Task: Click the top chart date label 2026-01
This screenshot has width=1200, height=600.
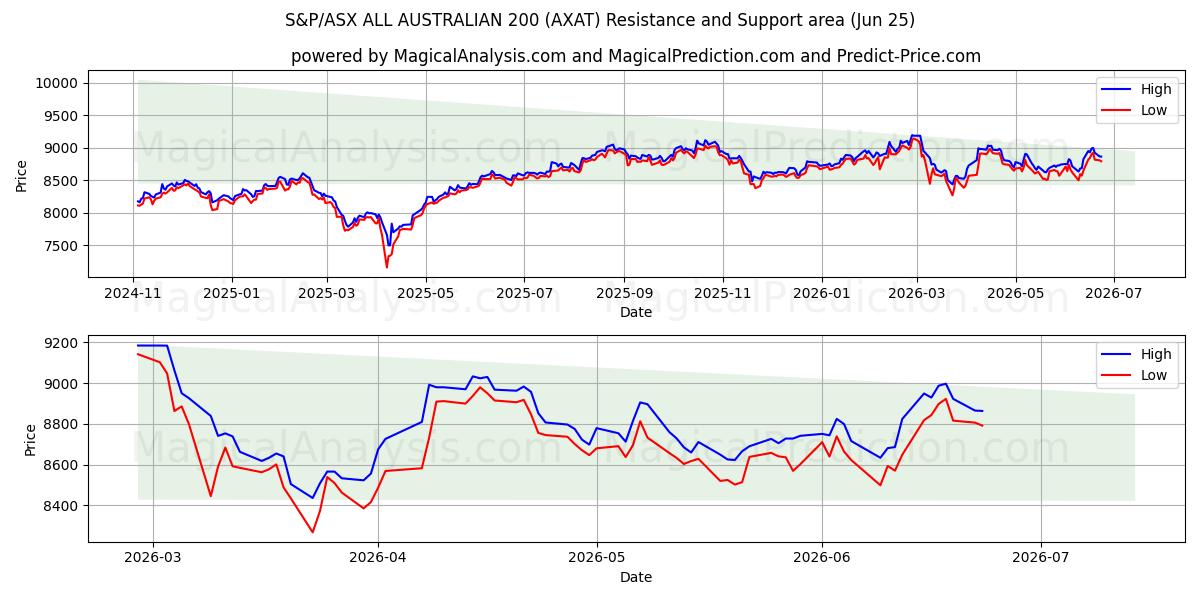Action: [x=822, y=295]
